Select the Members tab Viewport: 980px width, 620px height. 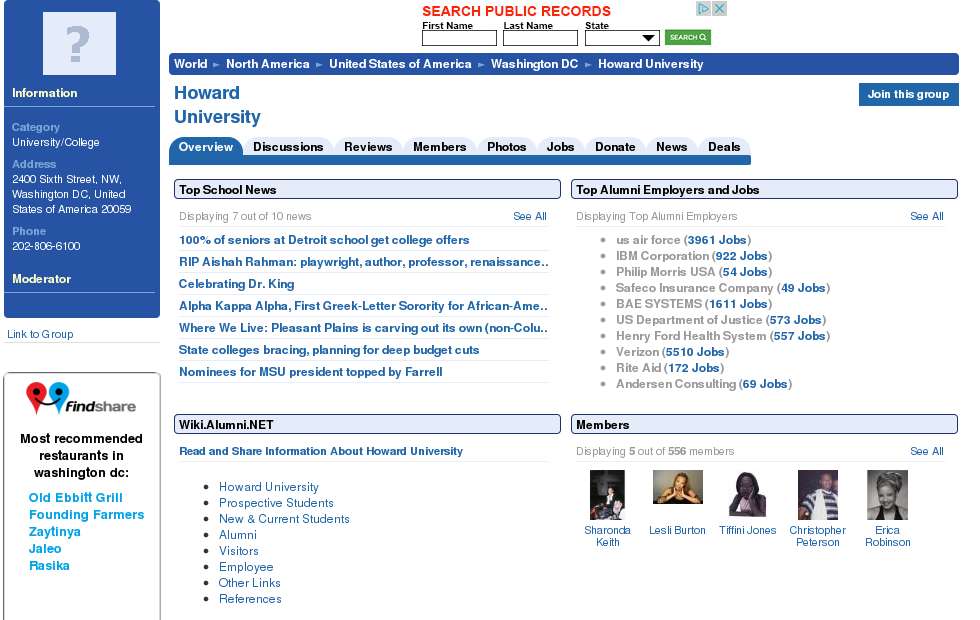(x=439, y=147)
